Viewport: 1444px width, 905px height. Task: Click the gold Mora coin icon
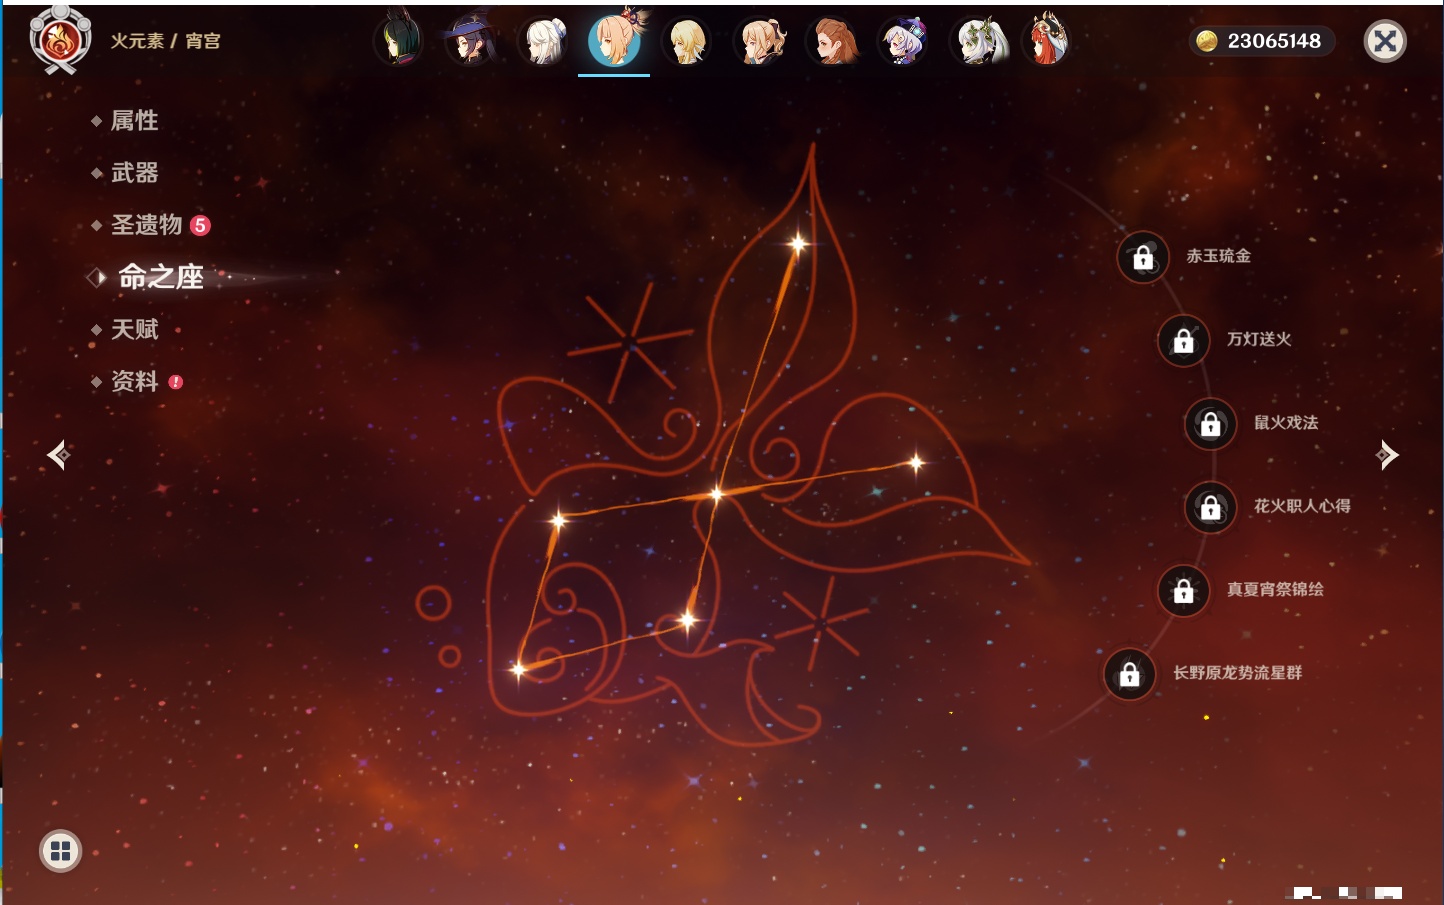[1207, 41]
